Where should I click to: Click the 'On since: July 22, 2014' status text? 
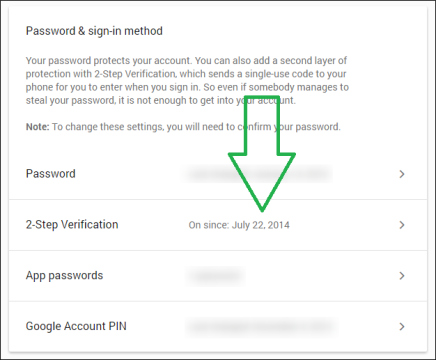point(239,225)
